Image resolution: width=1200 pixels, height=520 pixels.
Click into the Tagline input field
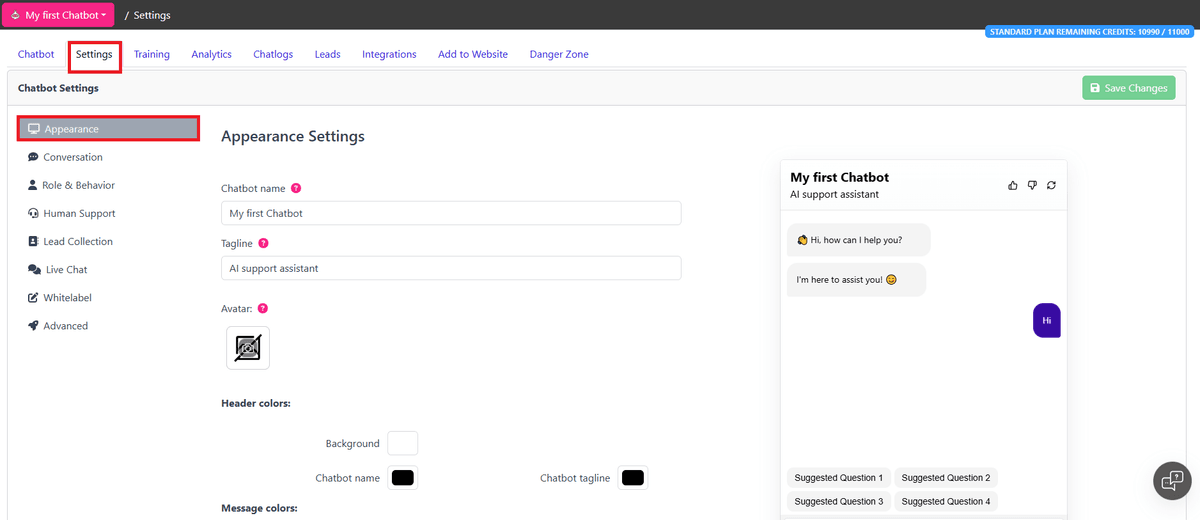[450, 268]
